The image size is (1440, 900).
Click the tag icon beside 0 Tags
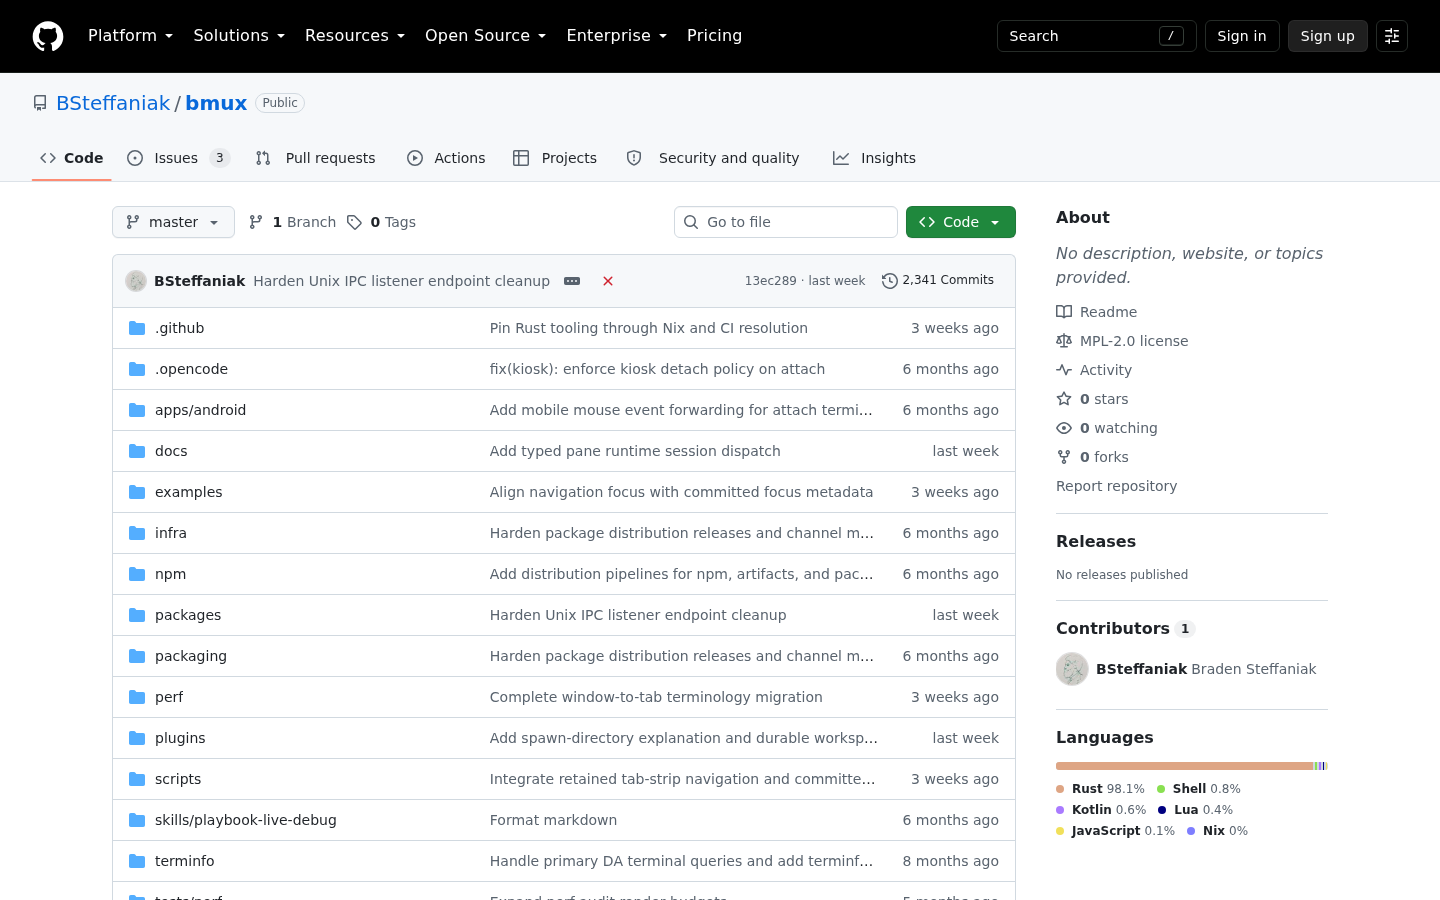(x=354, y=222)
